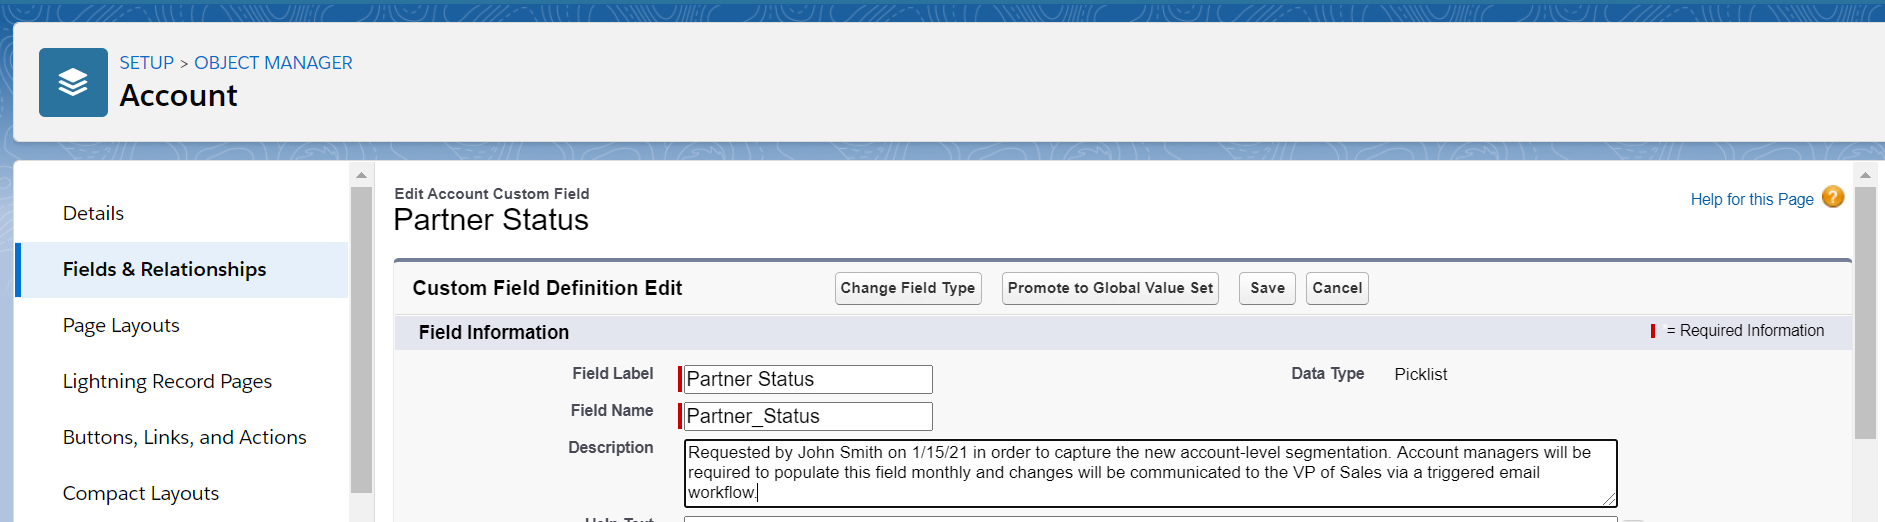
Task: Open OBJECT MANAGER breadcrumb link
Action: tap(273, 63)
